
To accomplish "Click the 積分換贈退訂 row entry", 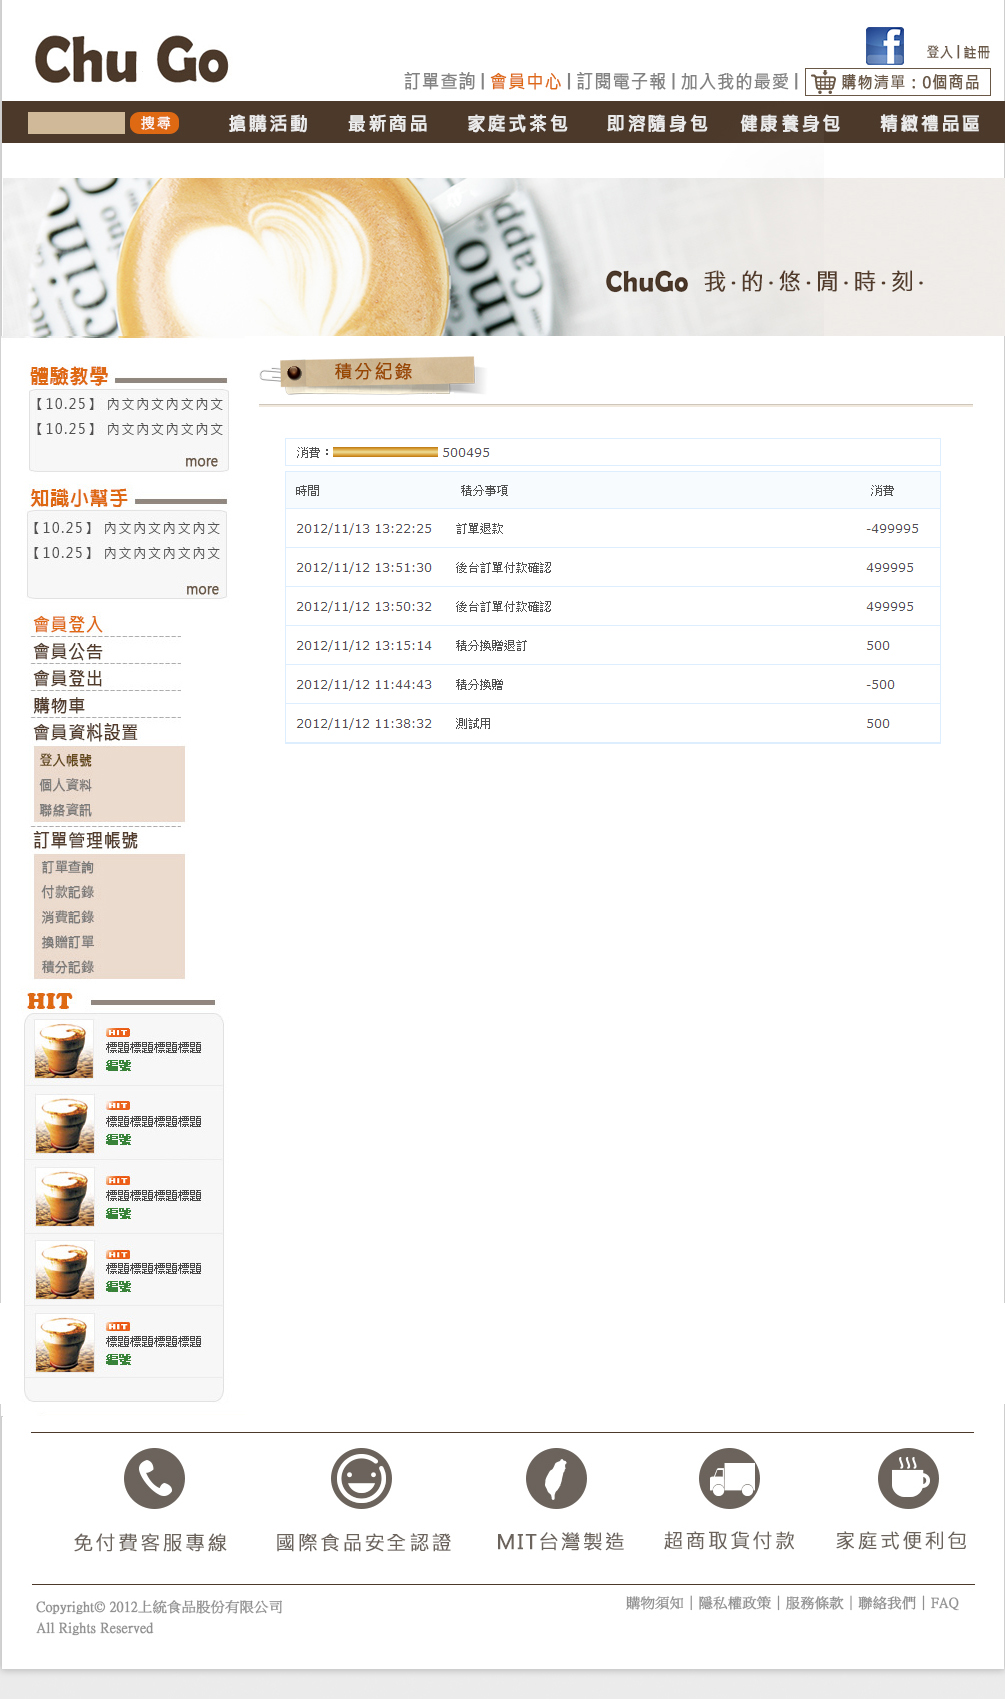I will pyautogui.click(x=492, y=646).
